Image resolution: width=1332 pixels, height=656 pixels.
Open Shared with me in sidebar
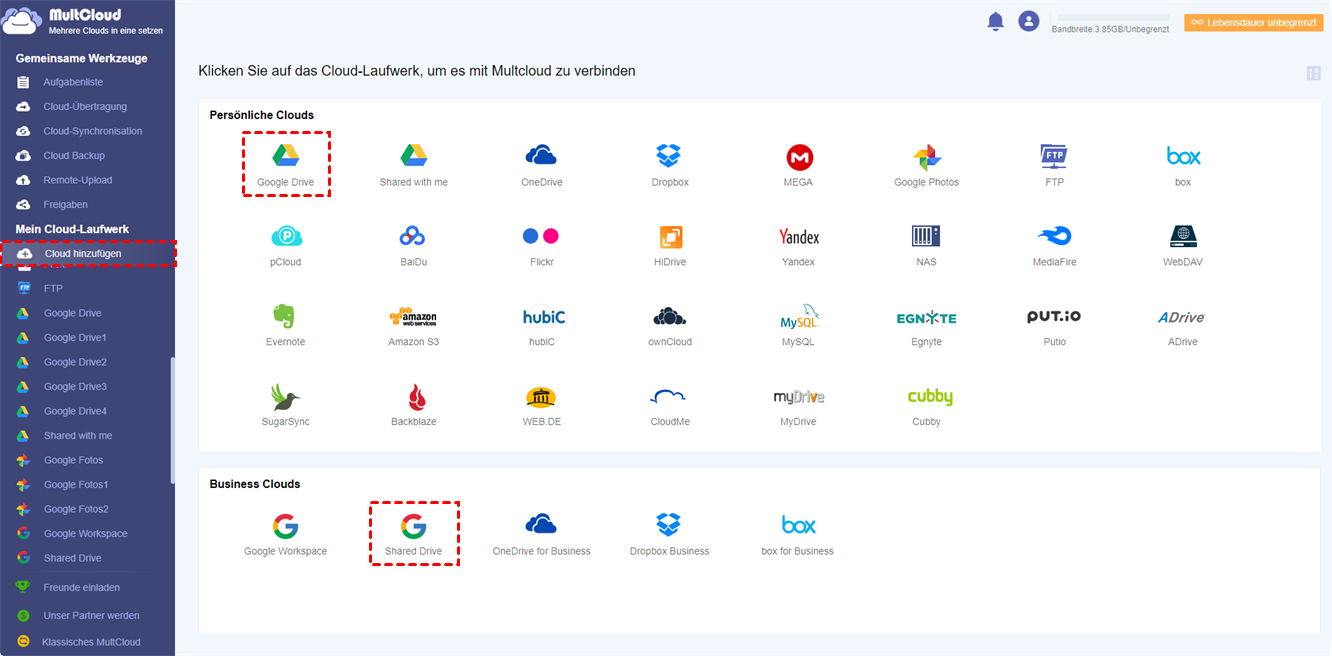tap(78, 436)
